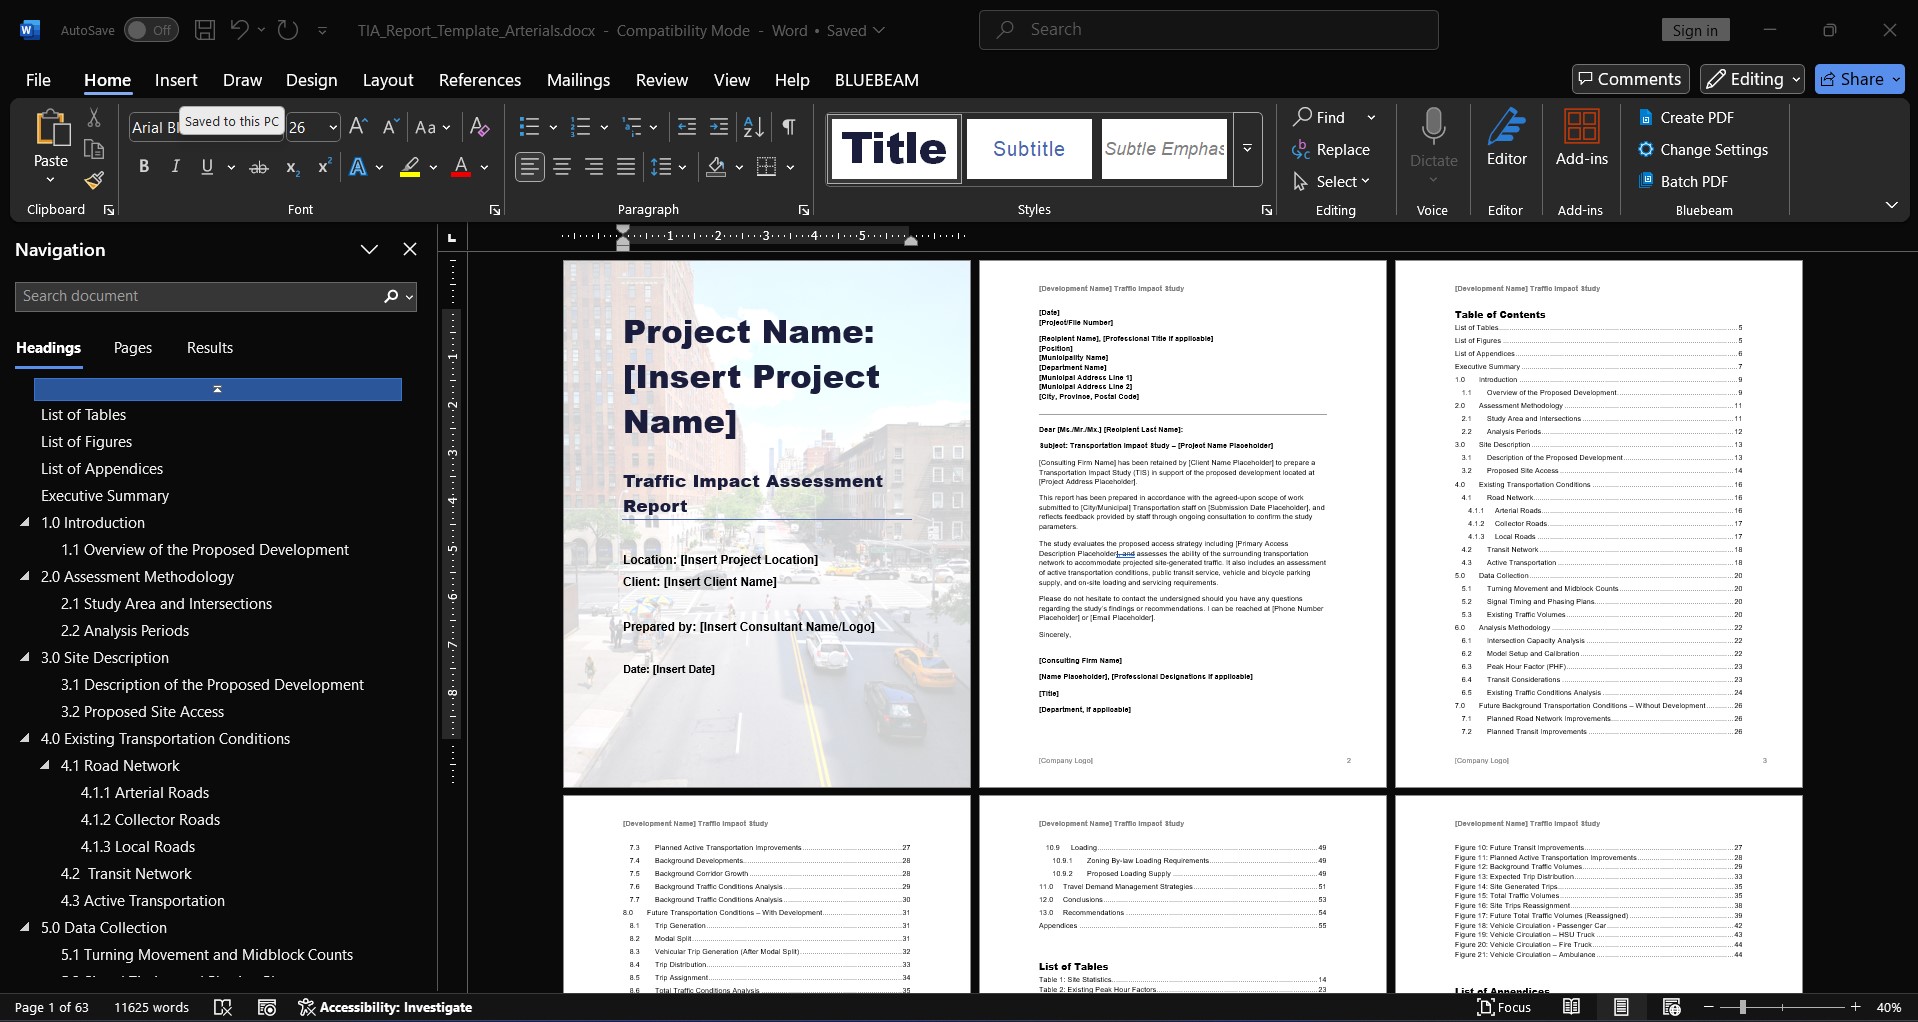Screen dimensions: 1918x1022
Task: Turn on the AutoSave switch
Action: tap(148, 29)
